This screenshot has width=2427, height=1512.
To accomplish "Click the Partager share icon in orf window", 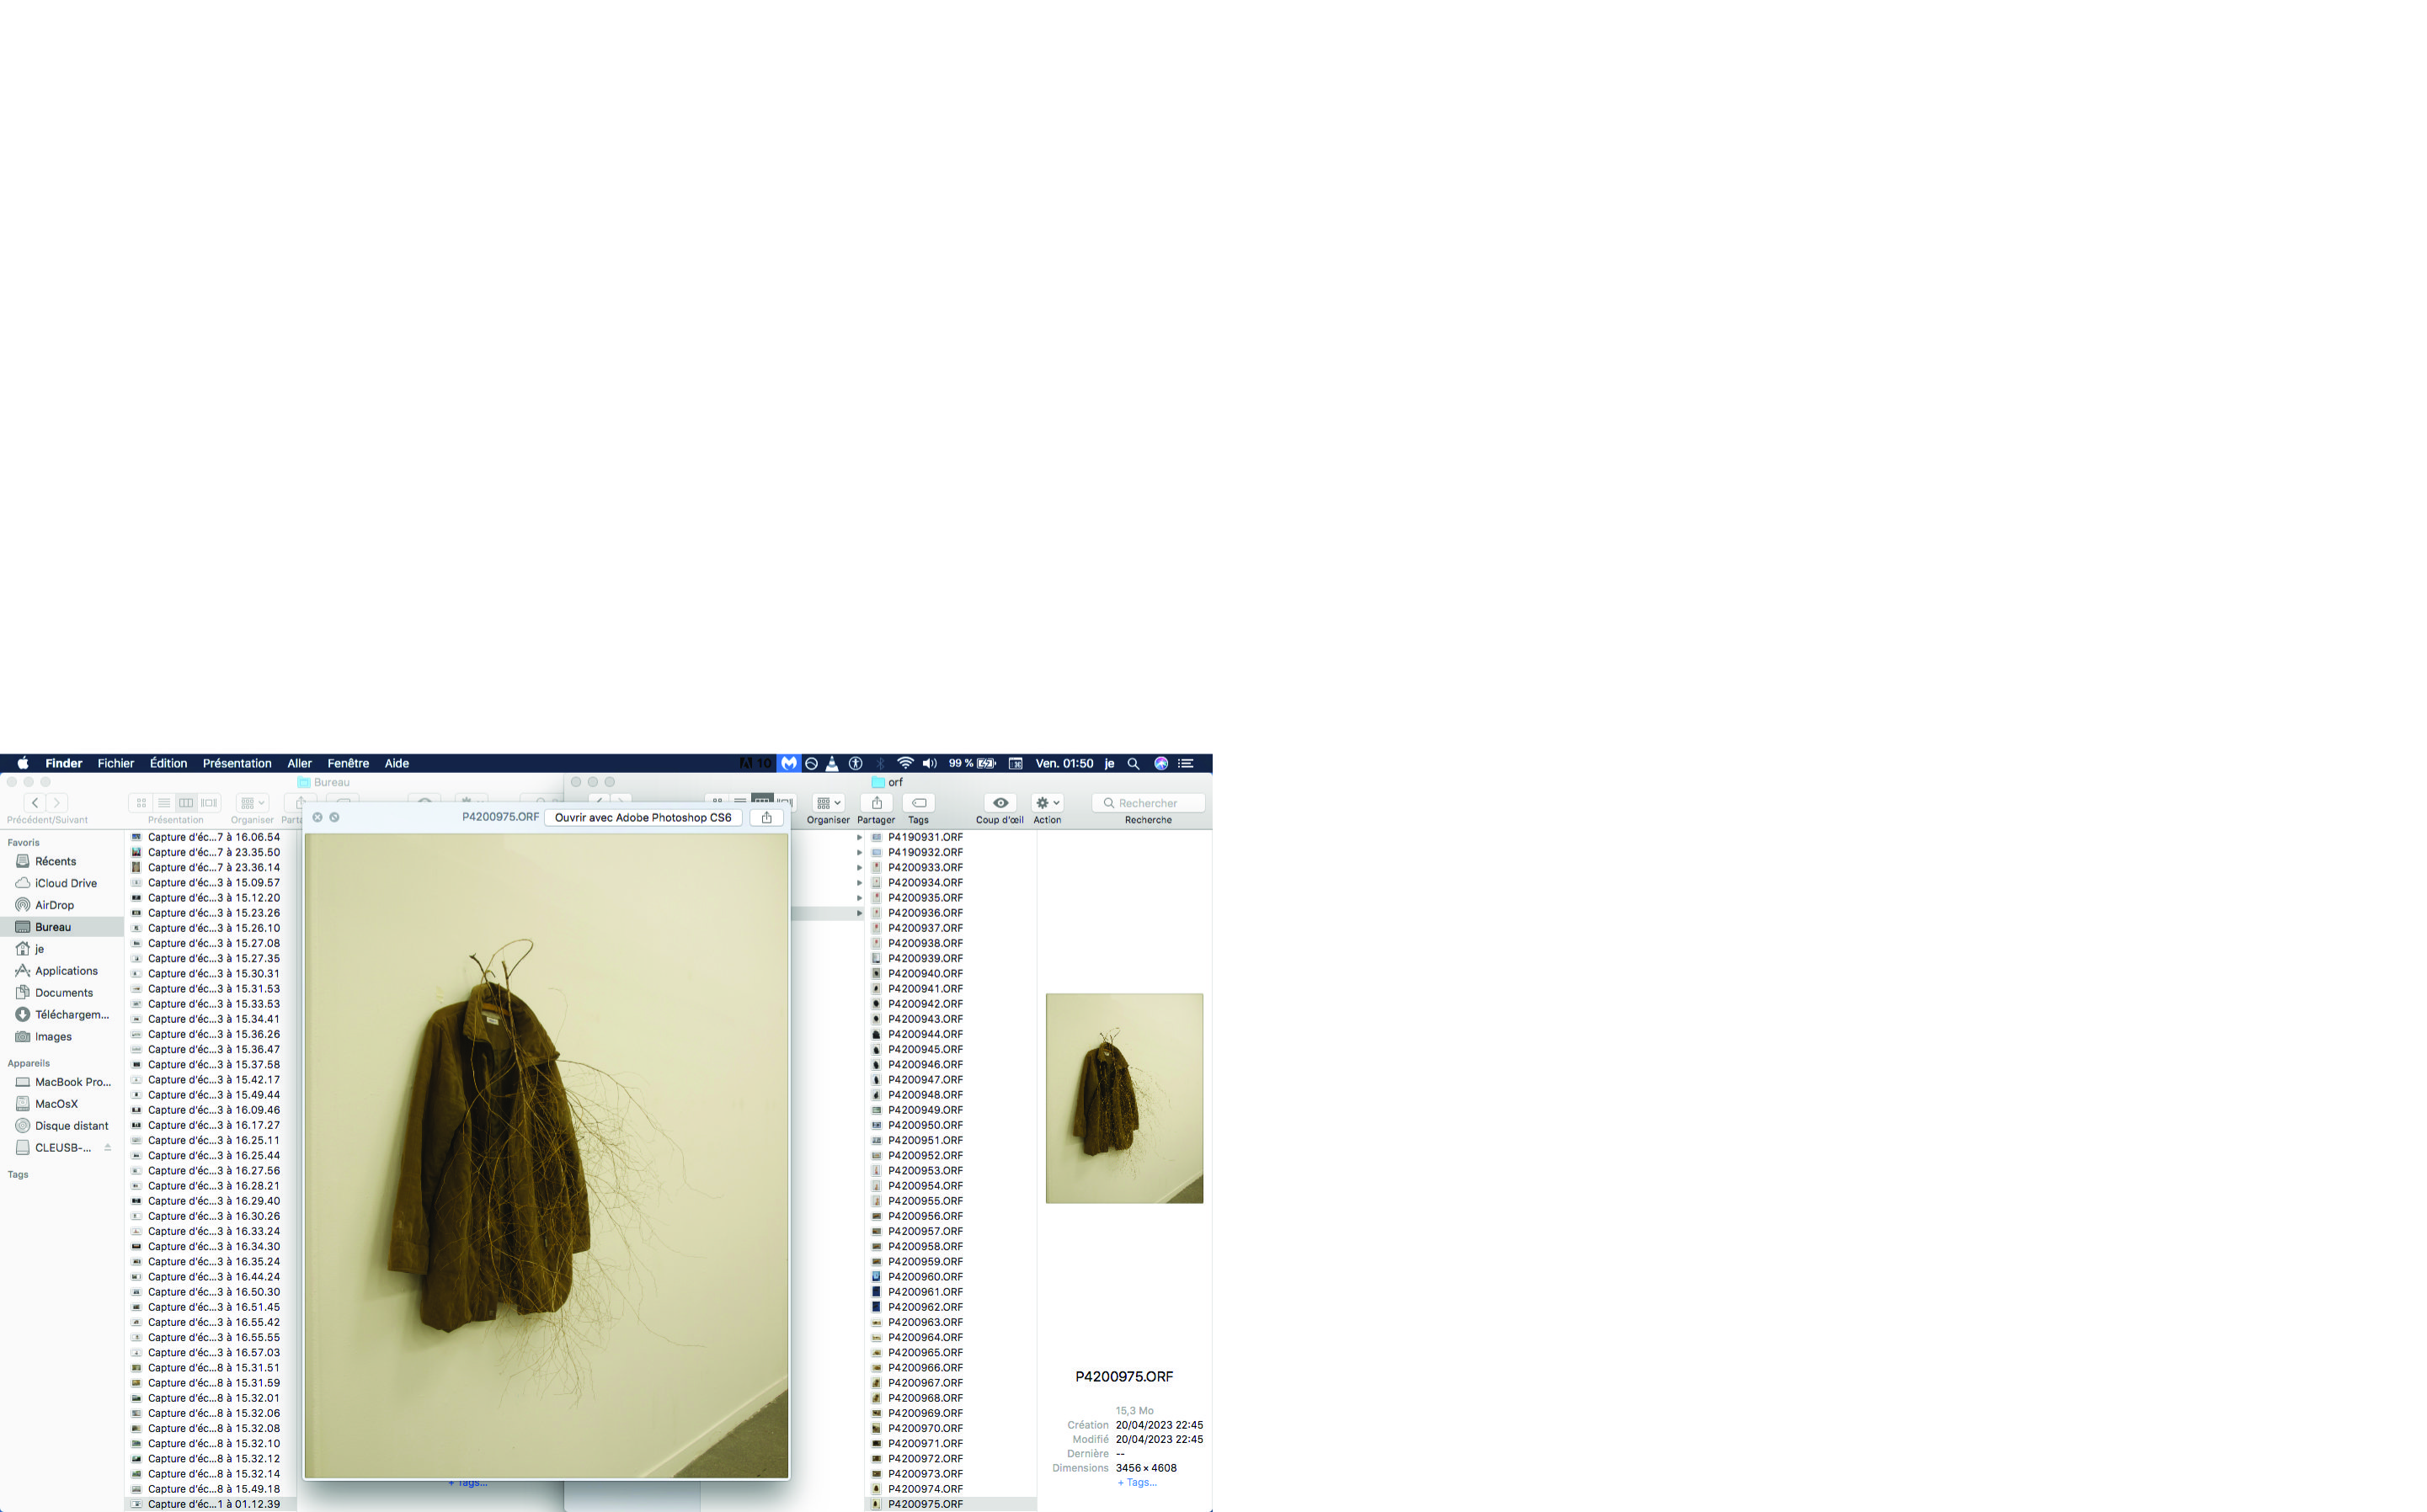I will pyautogui.click(x=876, y=803).
